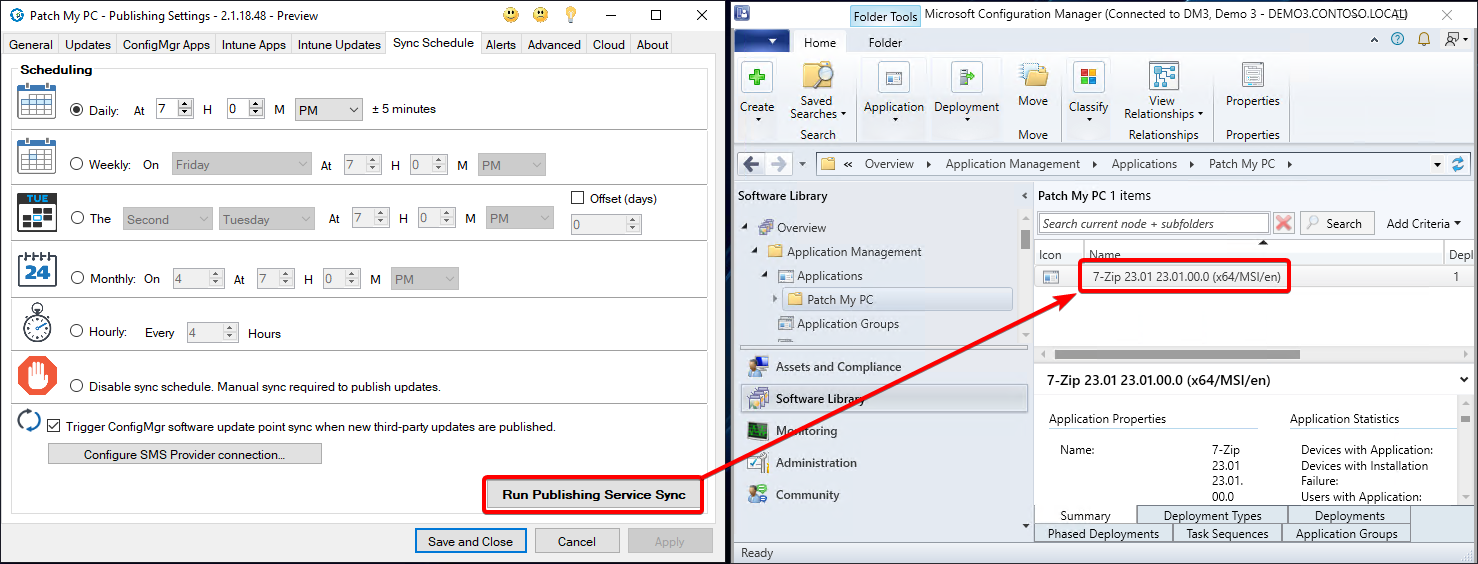Click the Classify ribbon icon
This screenshot has width=1478, height=564.
tap(1088, 78)
